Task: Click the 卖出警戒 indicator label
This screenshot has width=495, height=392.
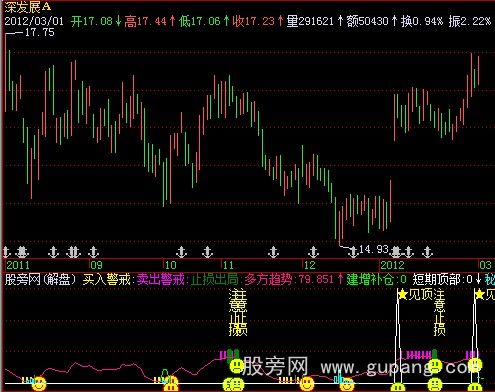Action: point(161,279)
